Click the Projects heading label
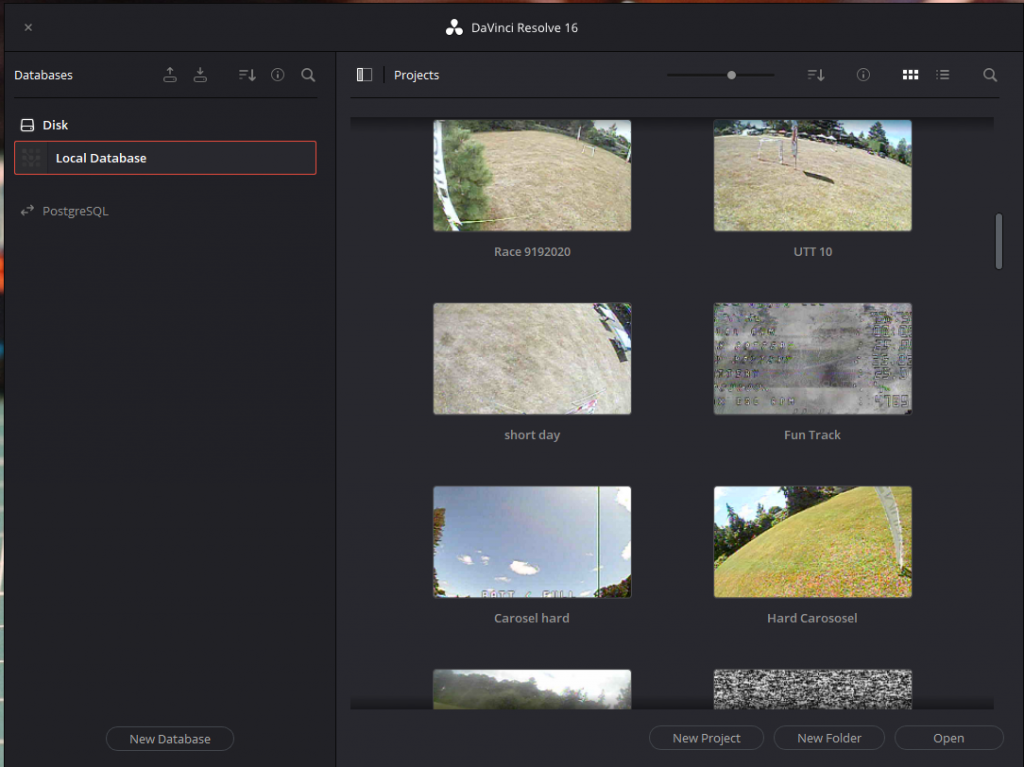1024x767 pixels. (x=417, y=75)
